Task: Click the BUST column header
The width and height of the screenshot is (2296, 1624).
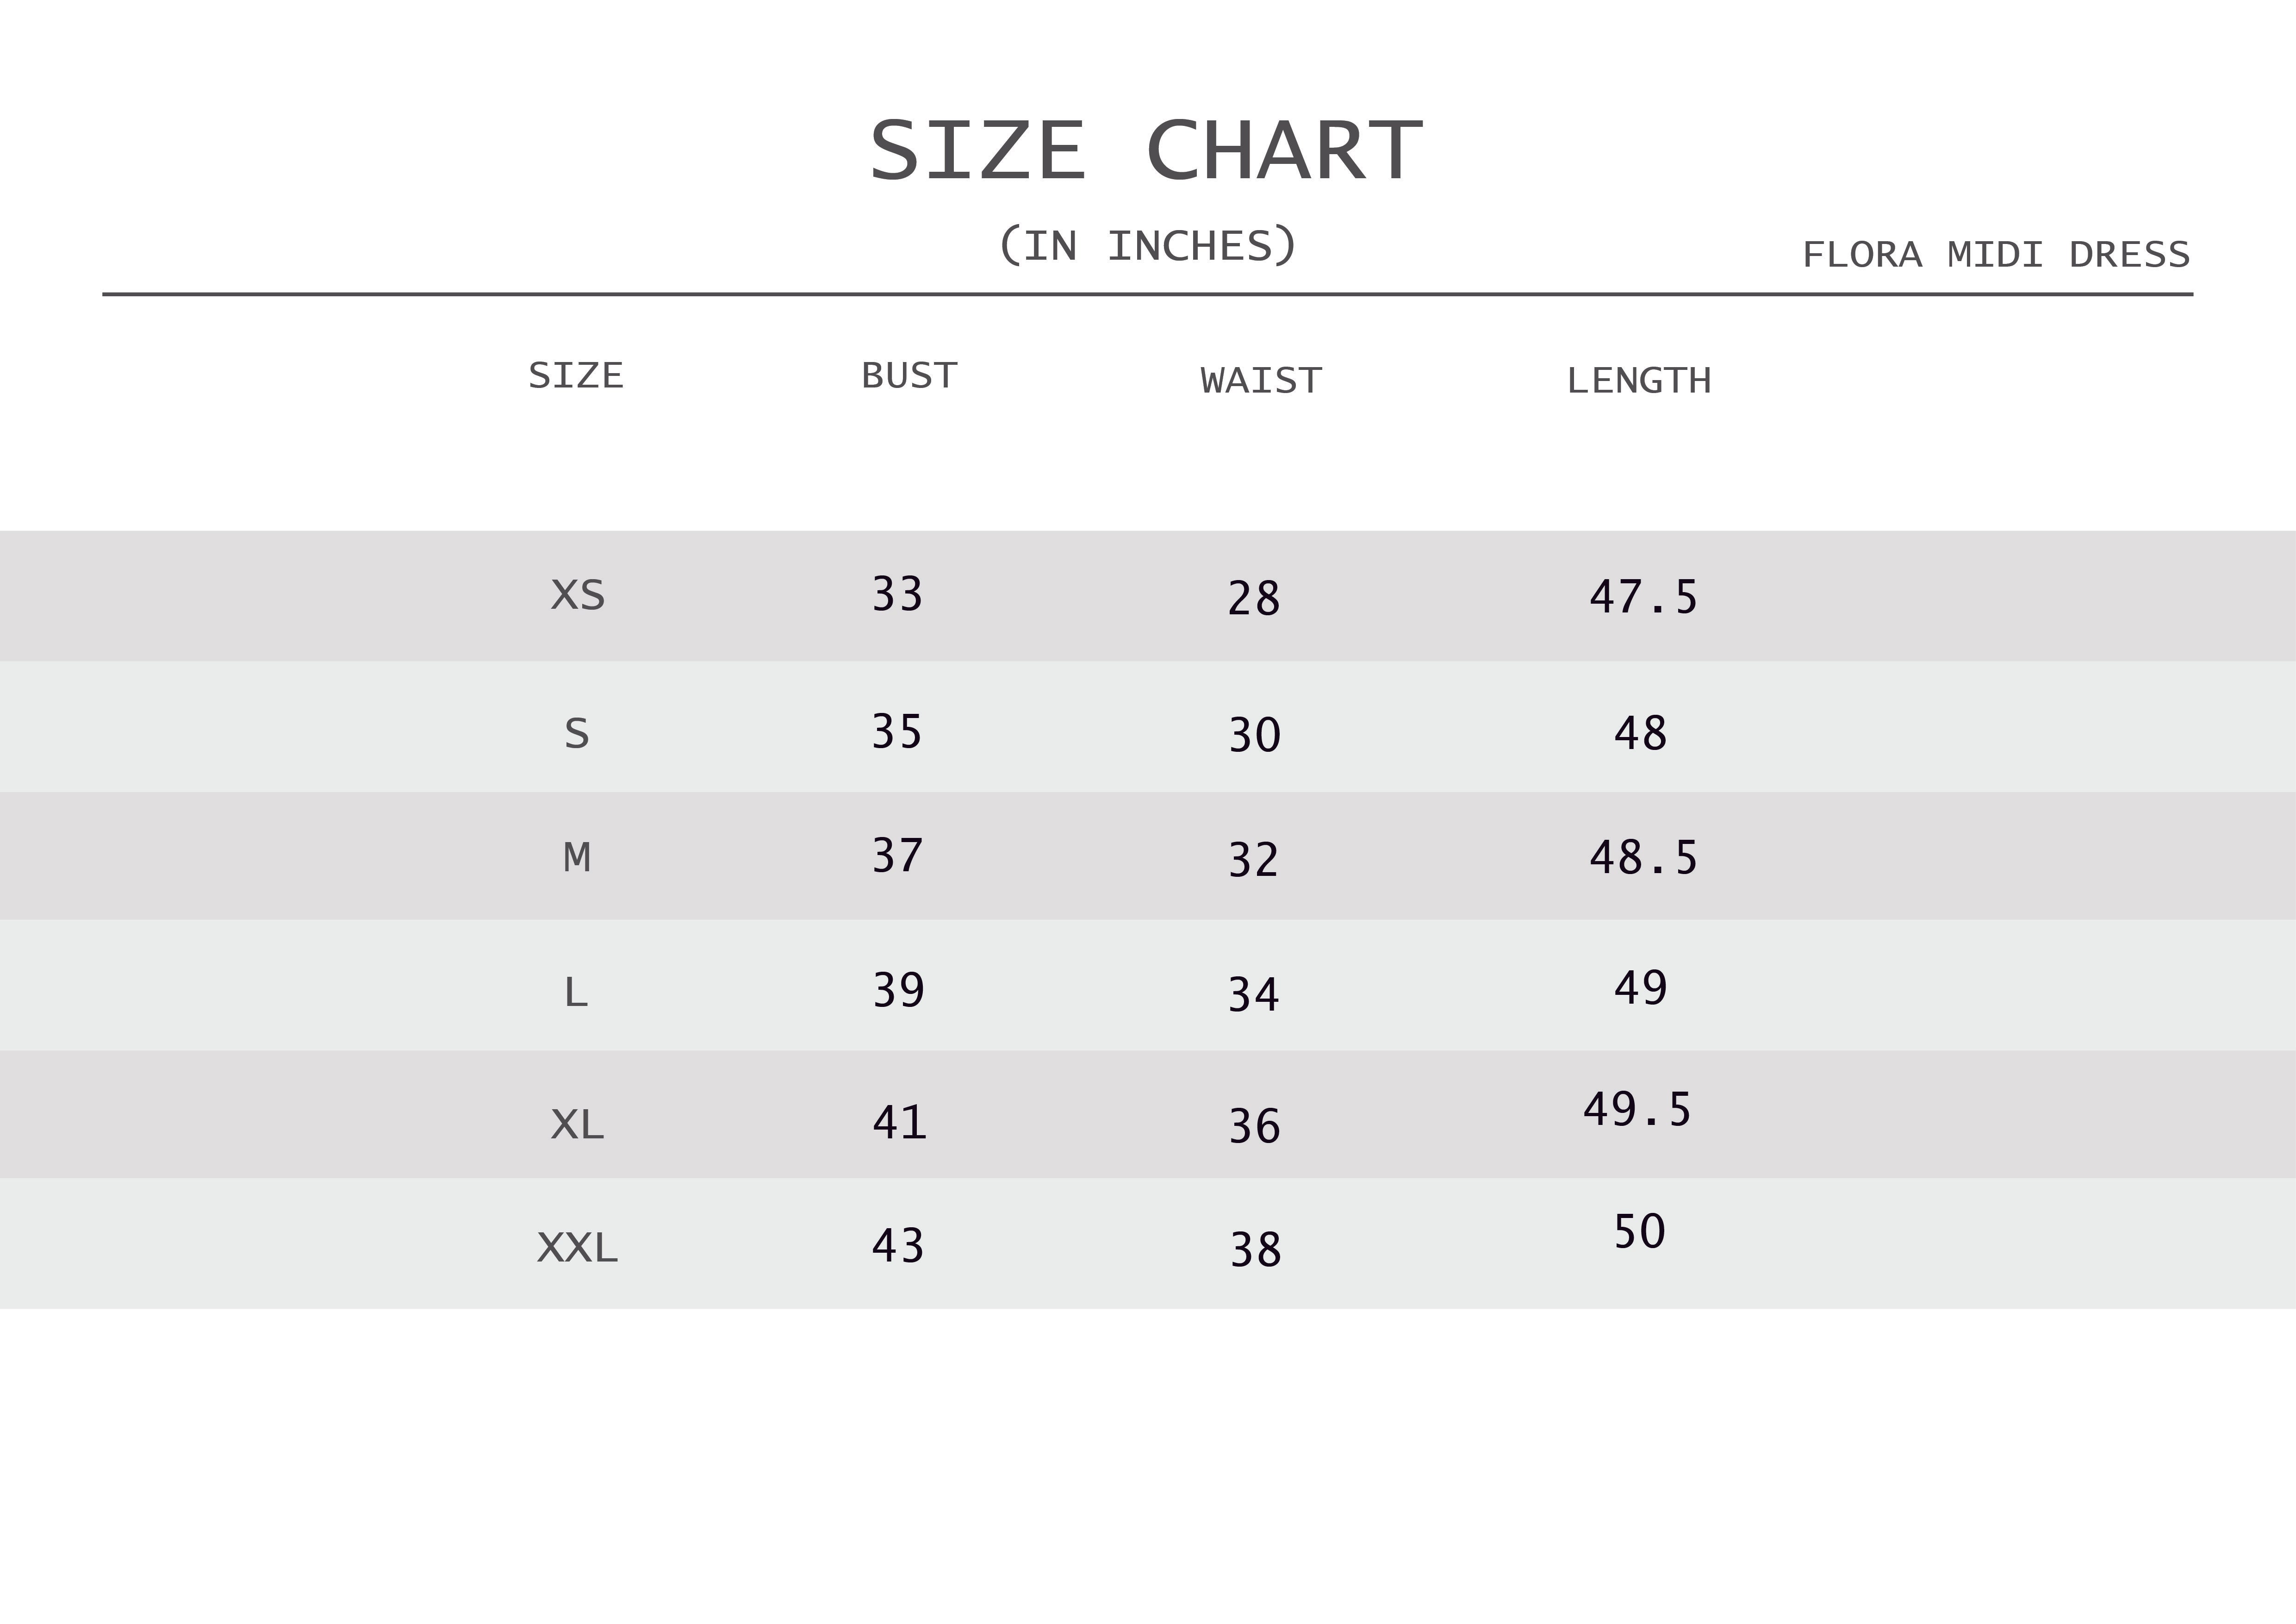Action: coord(909,376)
